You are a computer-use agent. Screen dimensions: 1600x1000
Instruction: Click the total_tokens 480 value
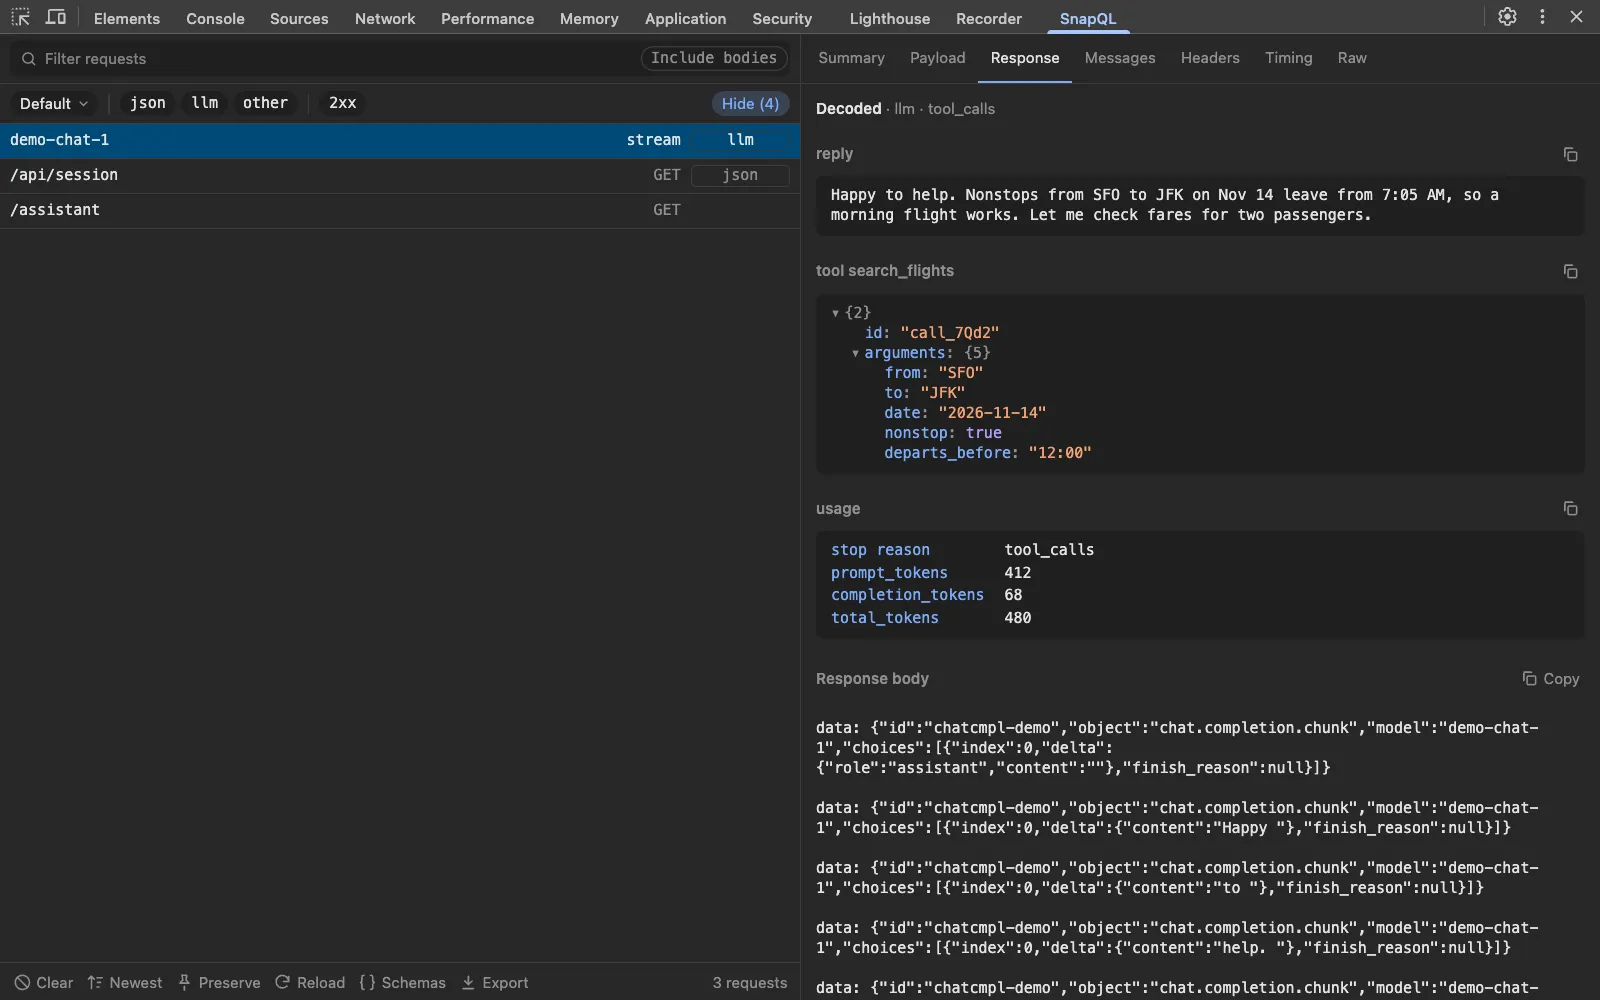click(x=1017, y=618)
